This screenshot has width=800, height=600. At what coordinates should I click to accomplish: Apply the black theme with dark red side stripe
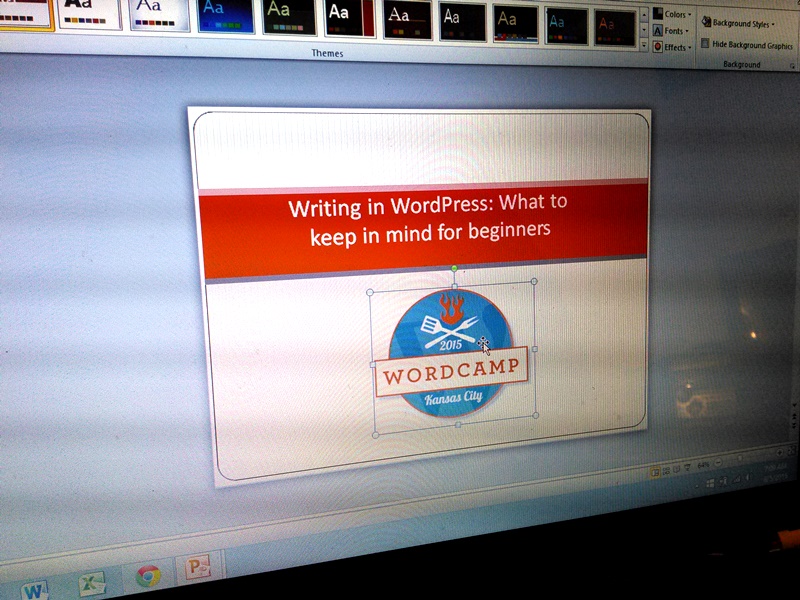pyautogui.click(x=350, y=18)
